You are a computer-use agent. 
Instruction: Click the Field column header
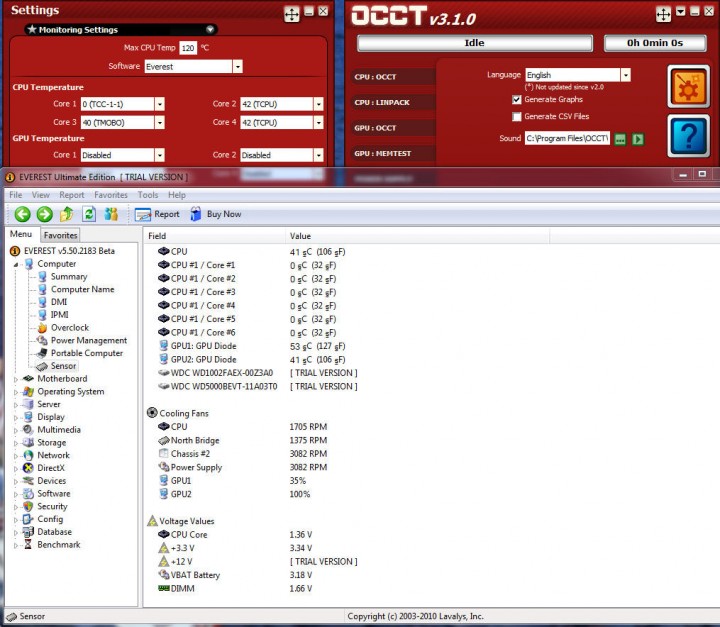point(214,236)
